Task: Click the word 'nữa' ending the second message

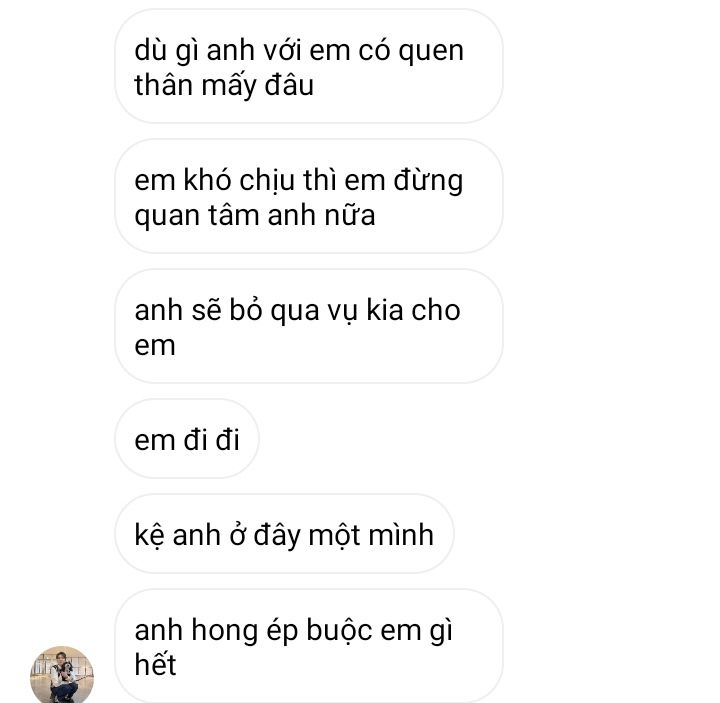Action: 350,215
